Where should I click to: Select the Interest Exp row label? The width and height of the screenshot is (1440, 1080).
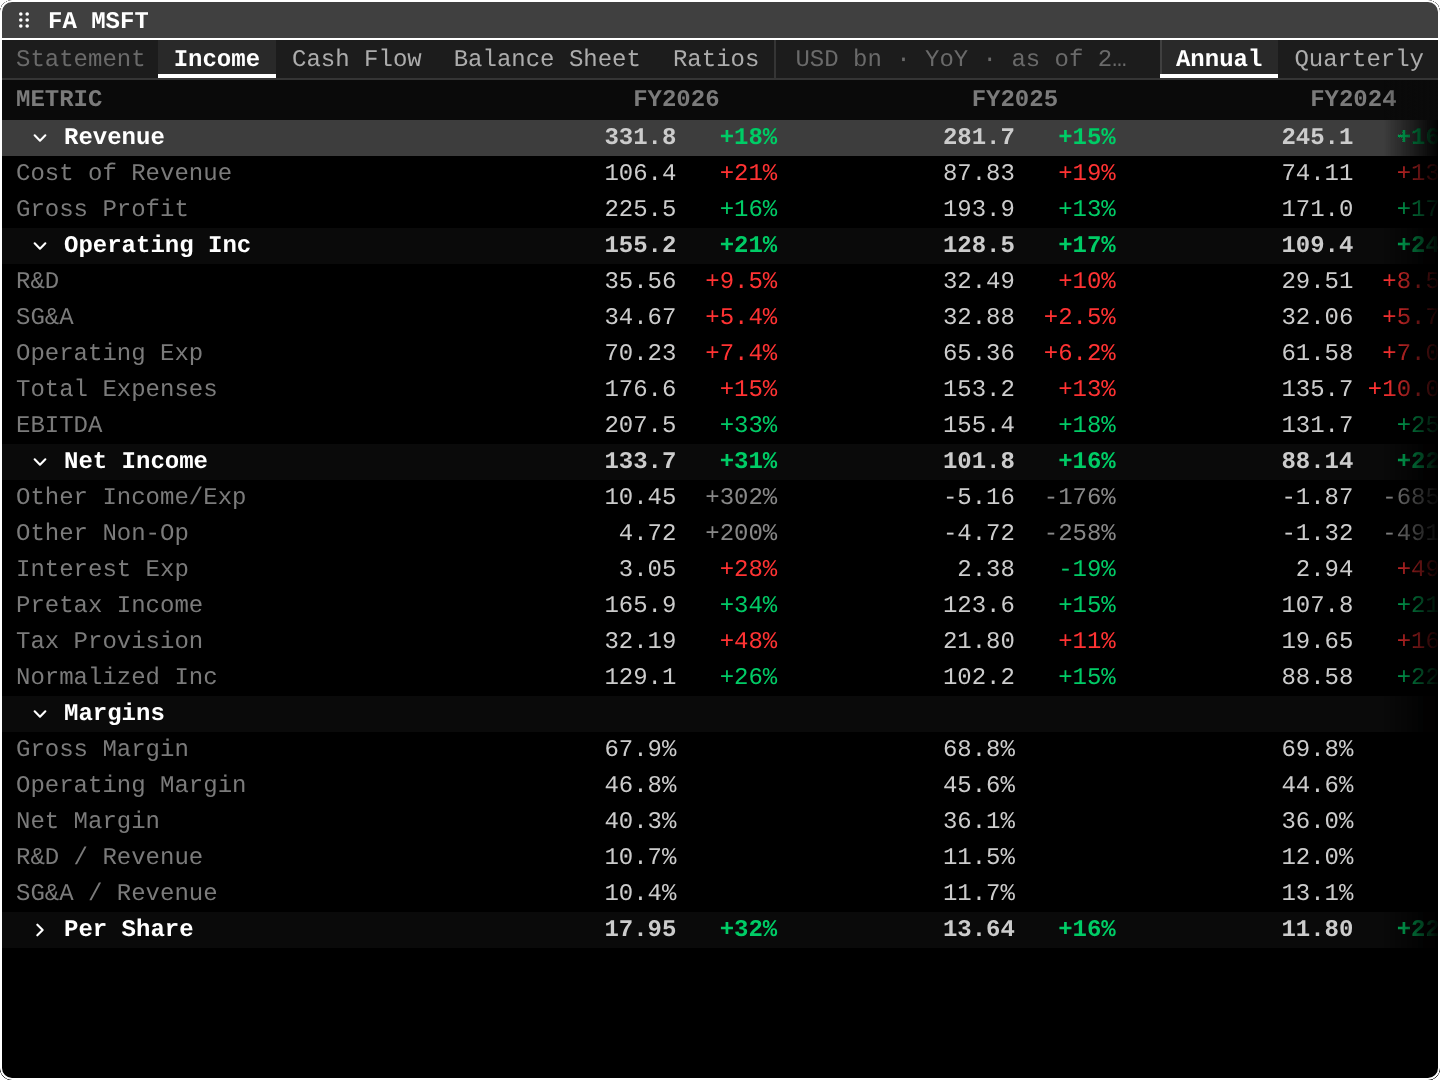coord(102,569)
